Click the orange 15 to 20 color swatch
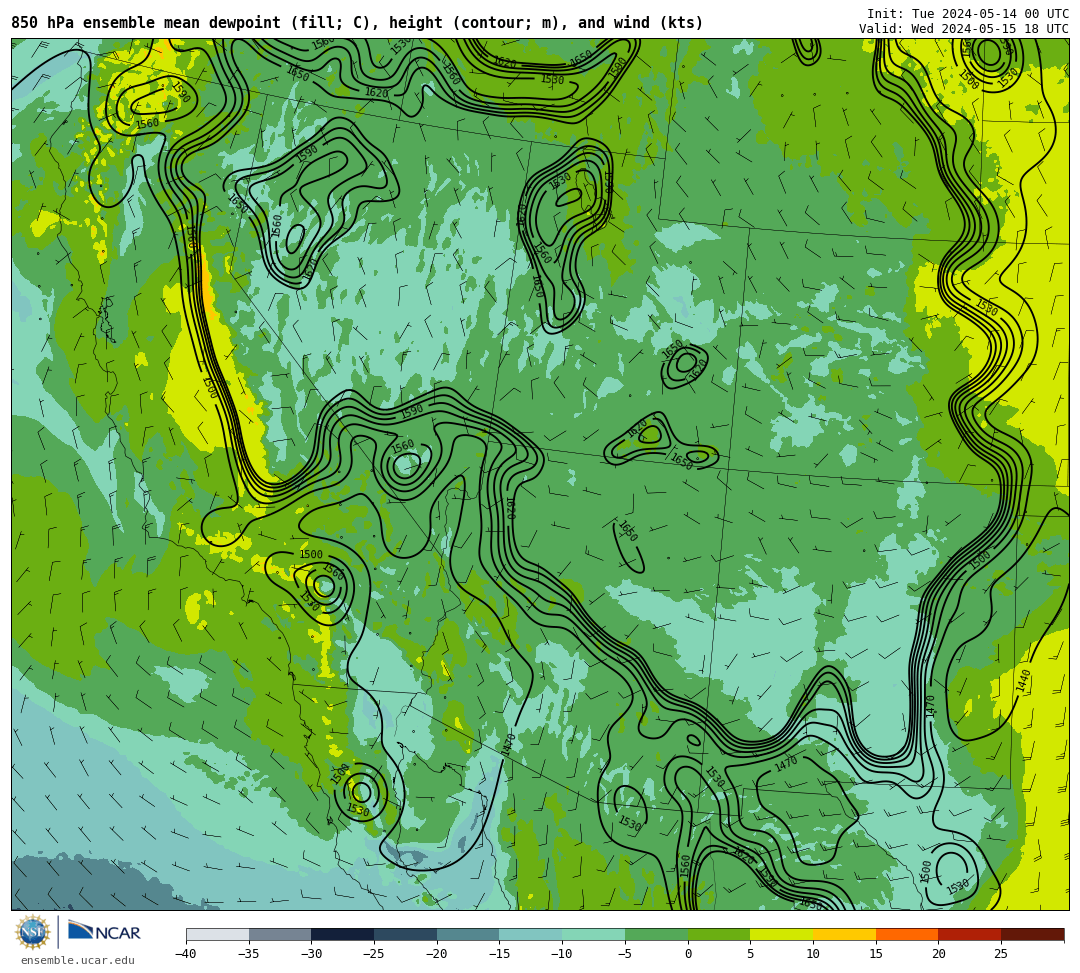Image resolution: width=1080 pixels, height=973 pixels. [907, 934]
